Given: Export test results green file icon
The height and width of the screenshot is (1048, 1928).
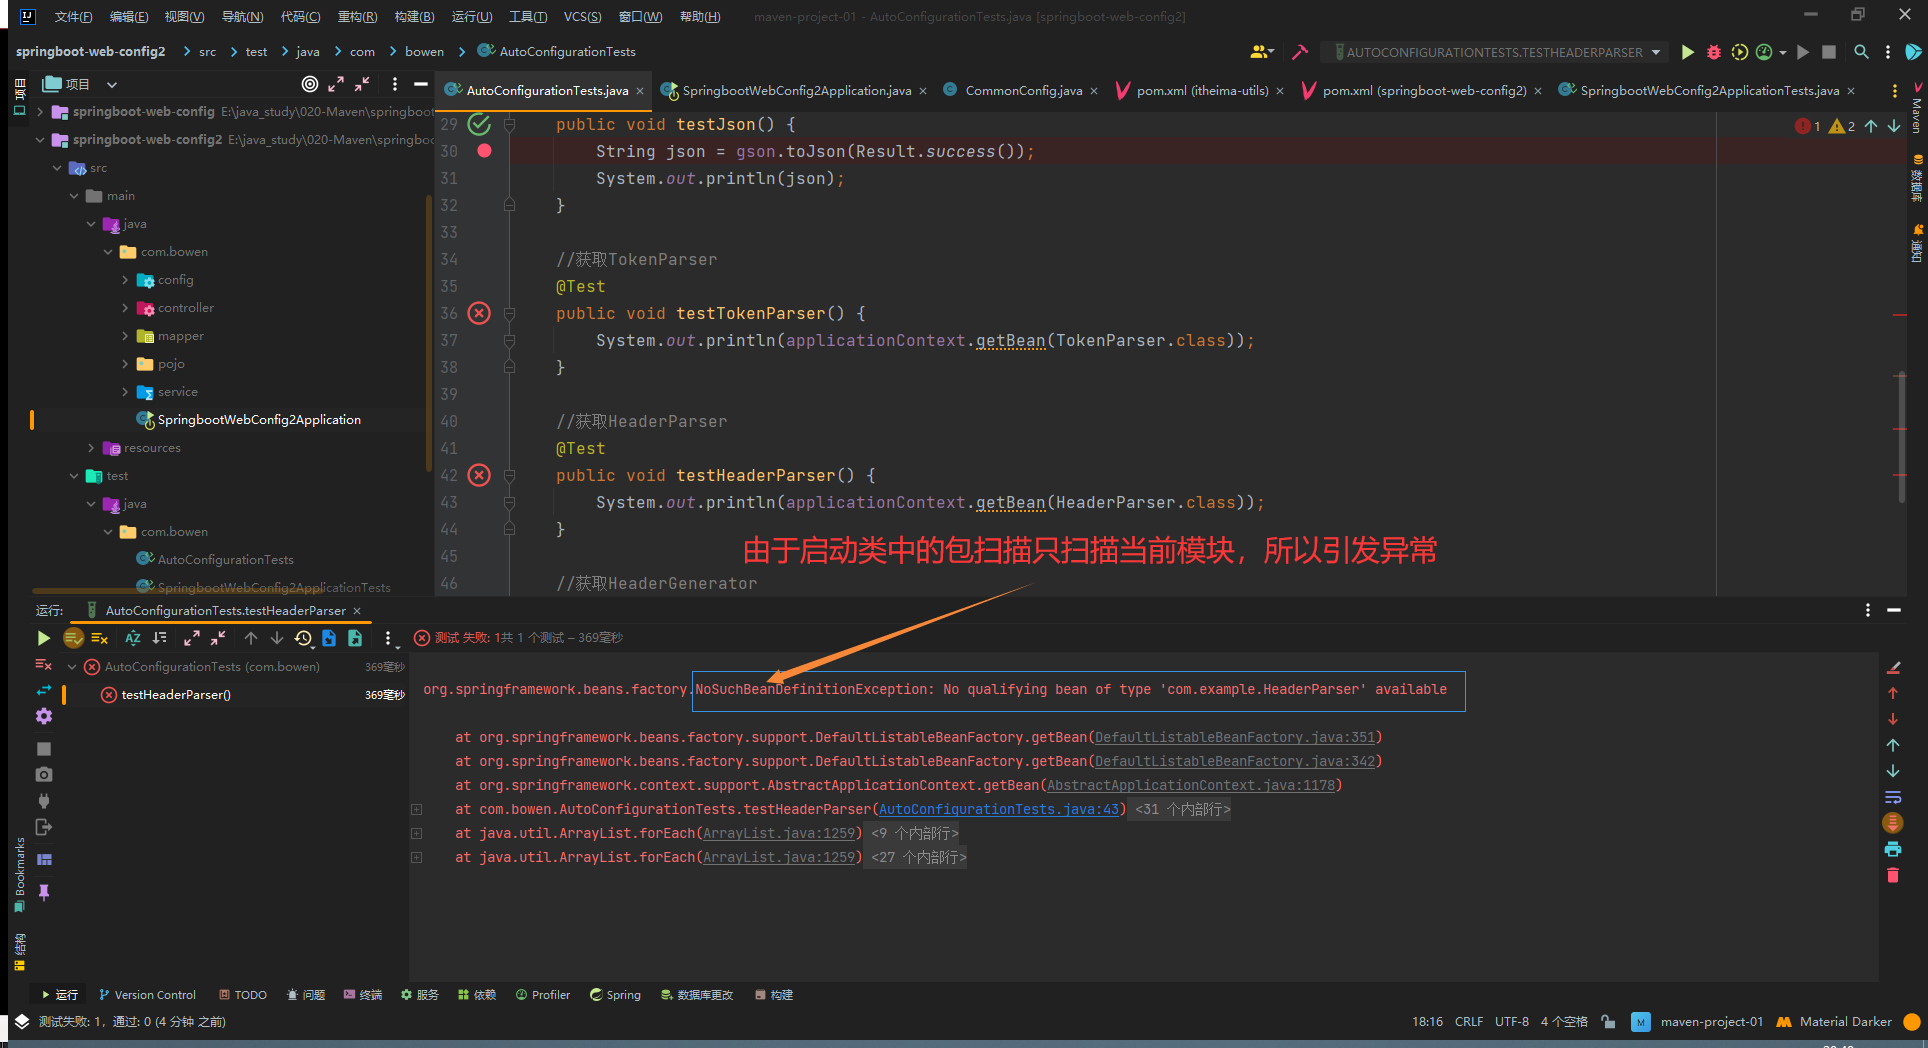Looking at the screenshot, I should point(355,638).
